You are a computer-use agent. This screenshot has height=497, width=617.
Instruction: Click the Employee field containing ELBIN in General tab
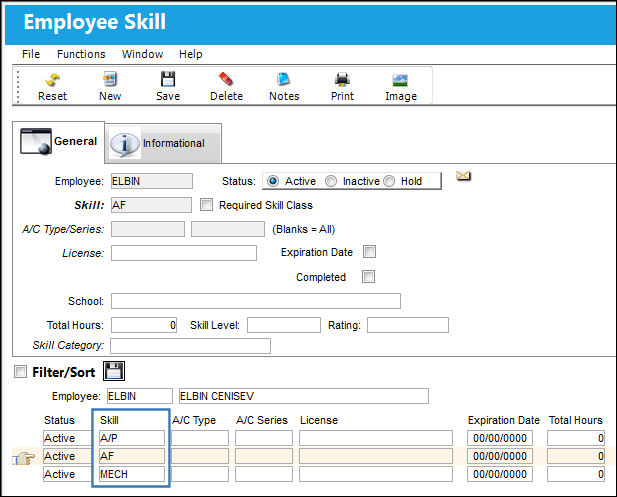point(152,181)
